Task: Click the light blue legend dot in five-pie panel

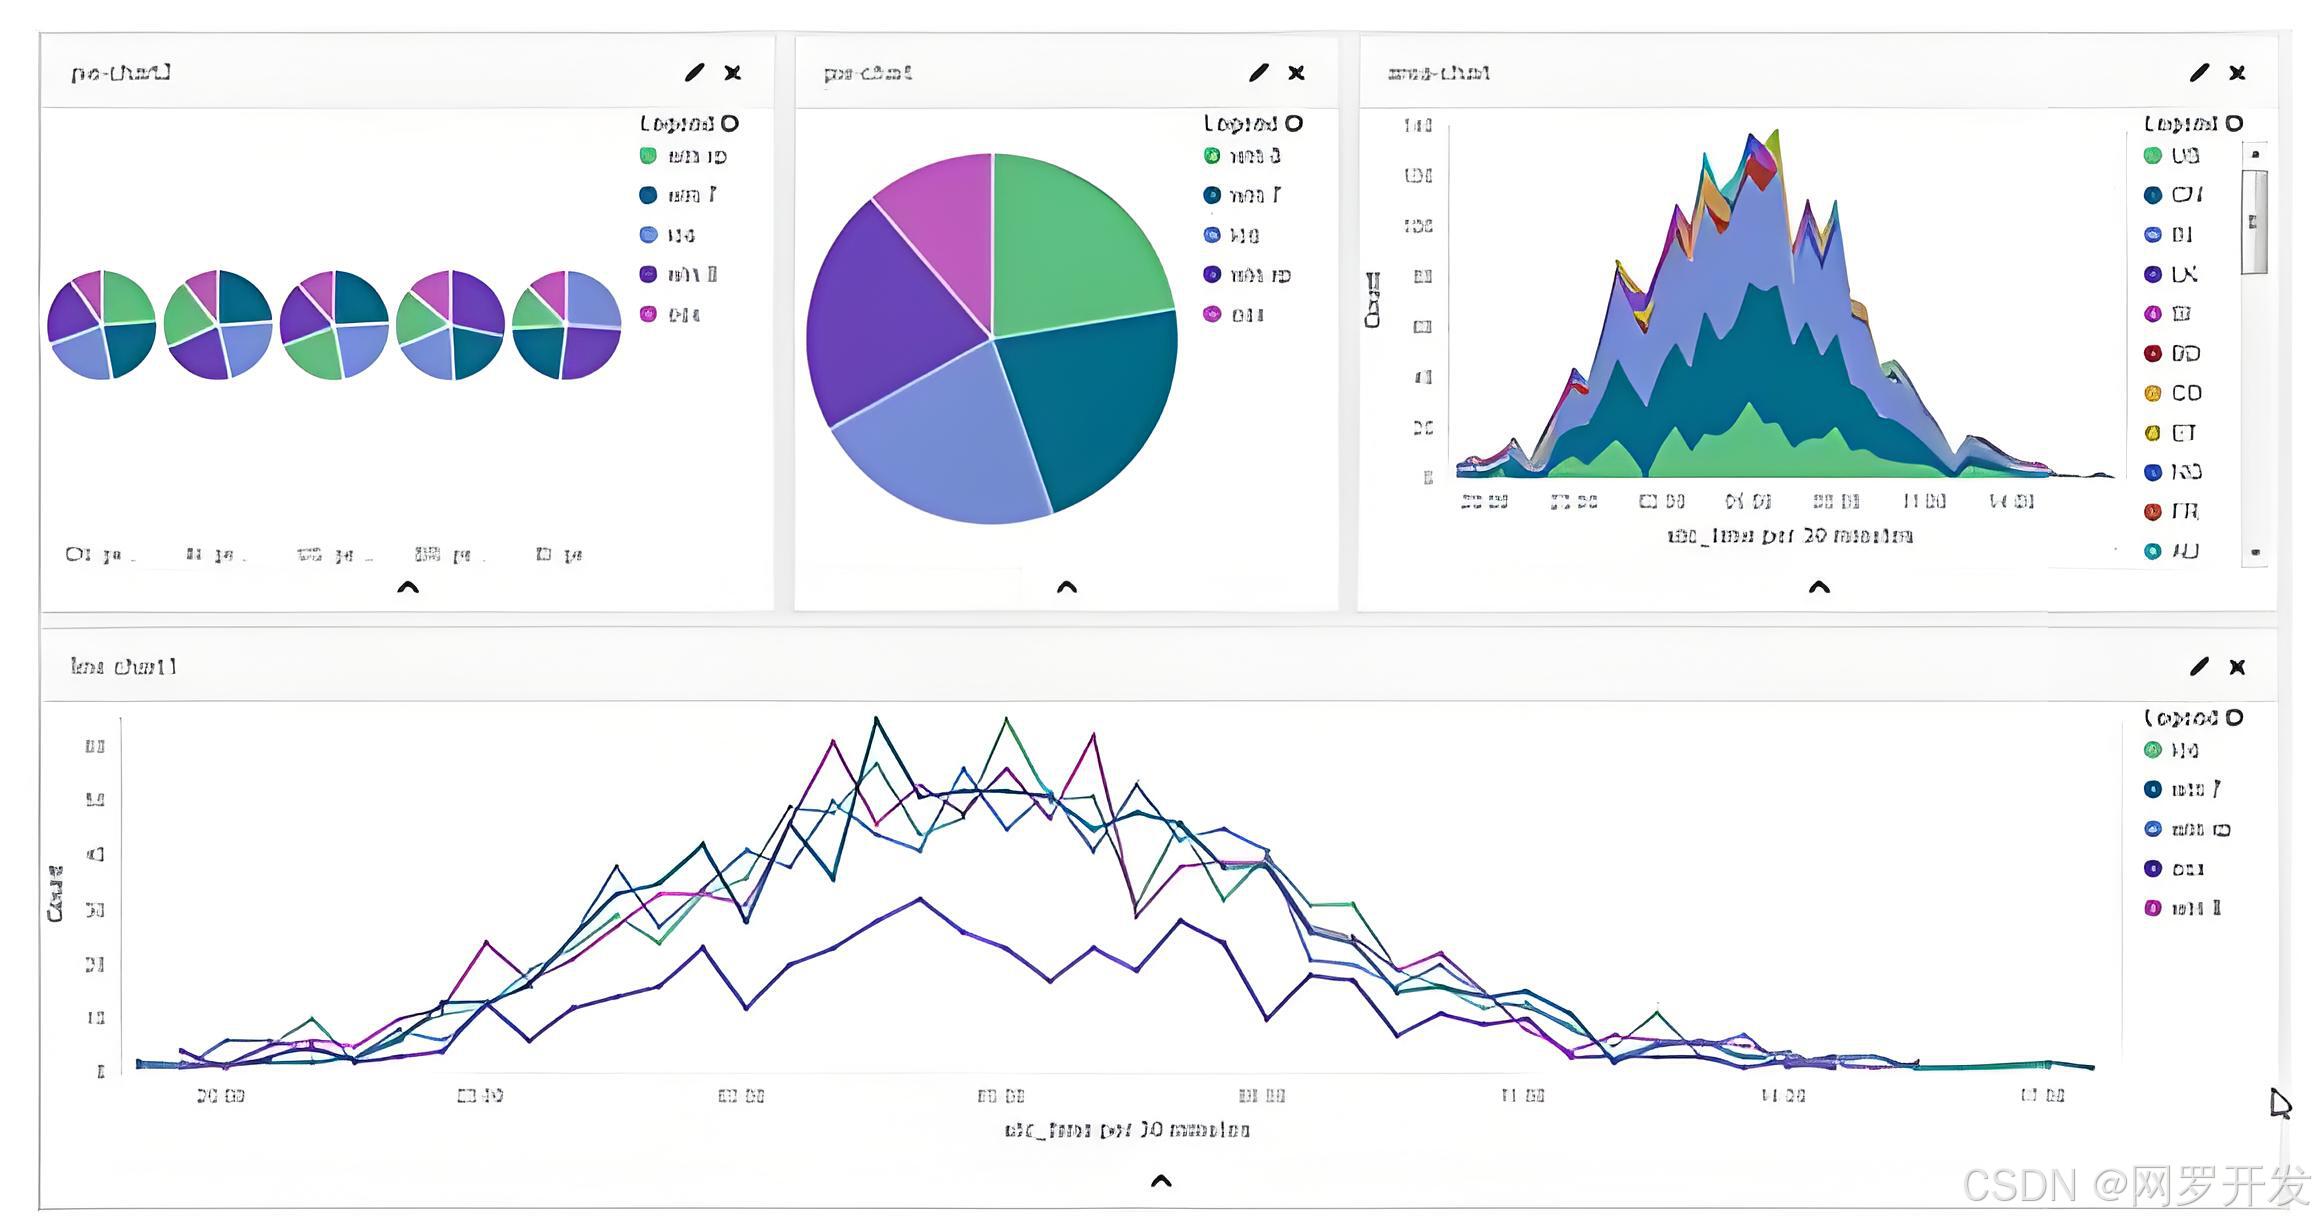Action: pos(648,235)
